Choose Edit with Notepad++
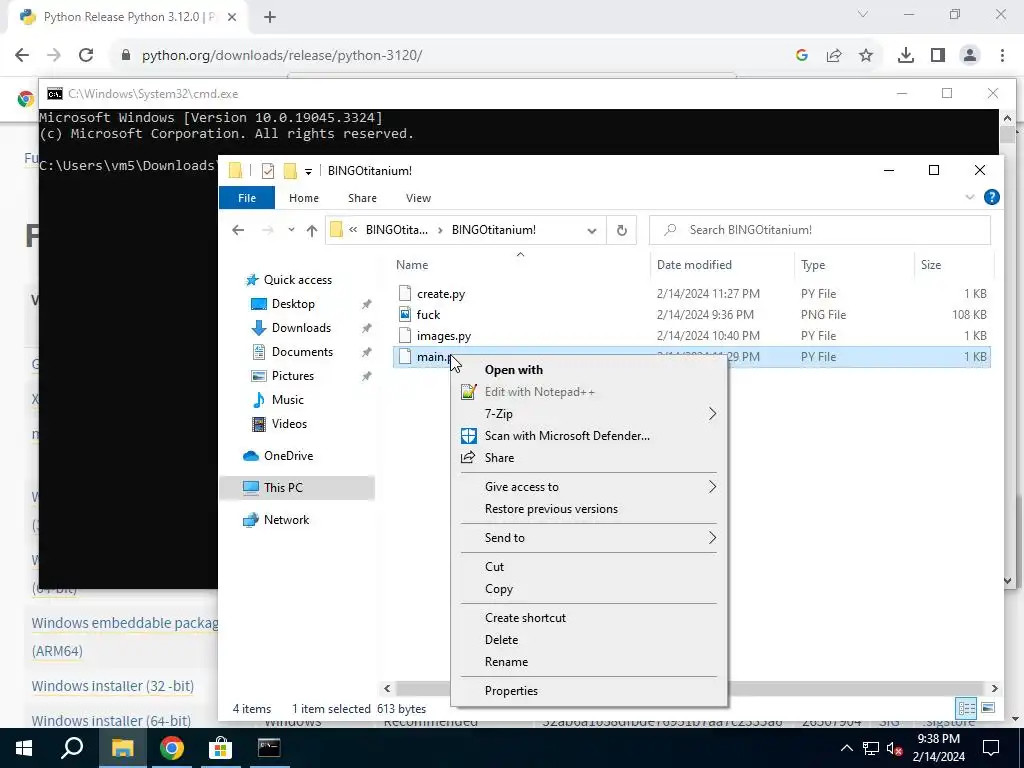The image size is (1024, 768). pyautogui.click(x=539, y=392)
